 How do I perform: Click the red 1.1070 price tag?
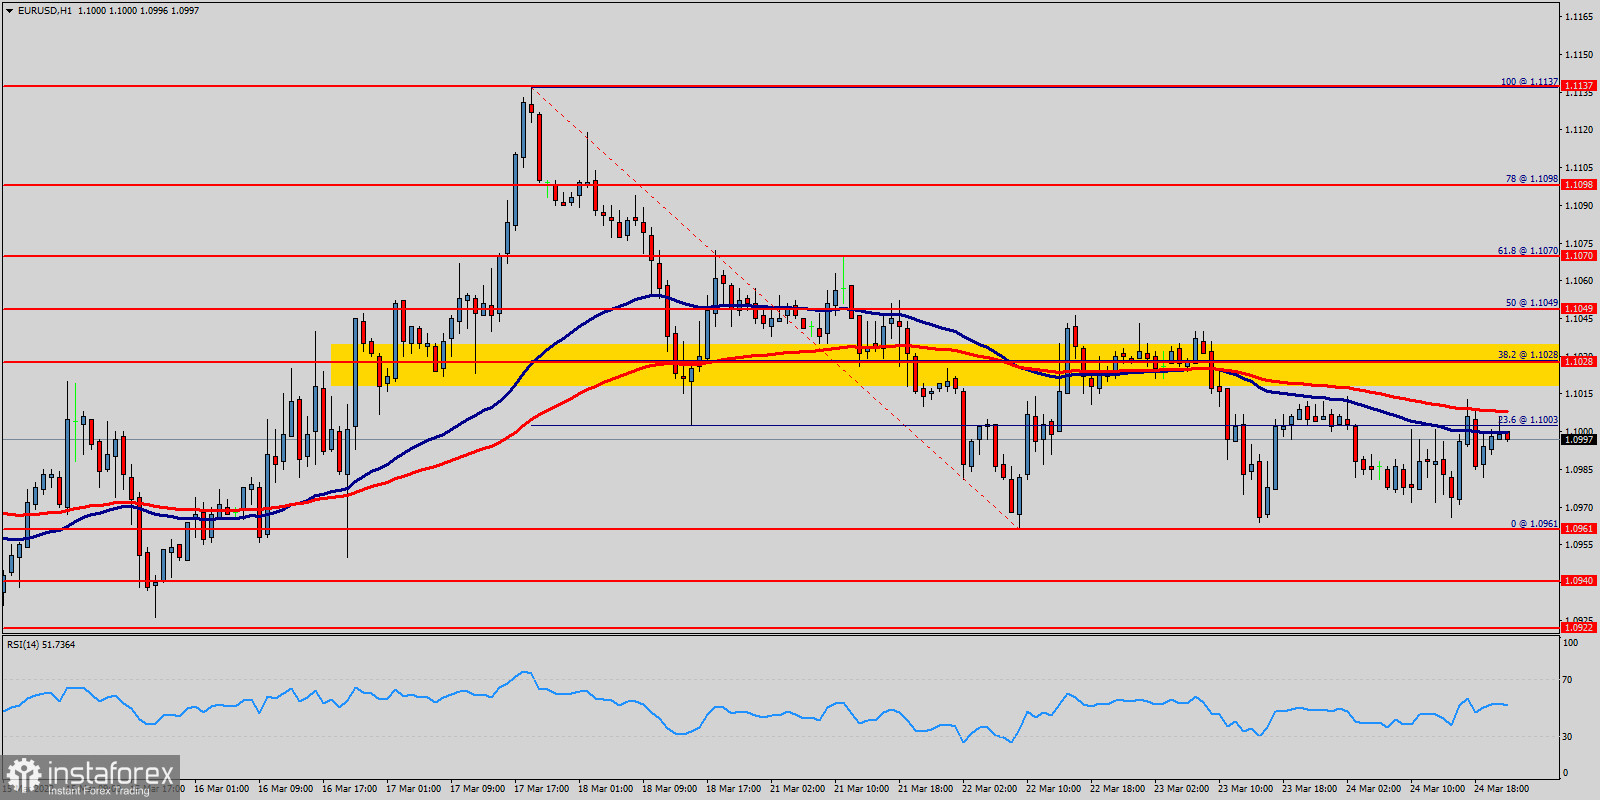pyautogui.click(x=1579, y=256)
